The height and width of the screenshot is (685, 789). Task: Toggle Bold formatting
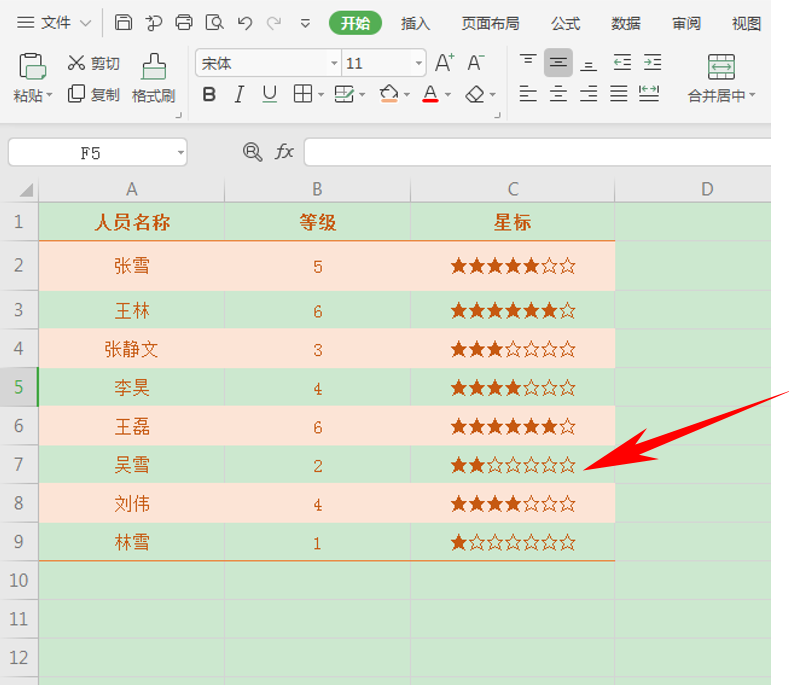tap(209, 94)
